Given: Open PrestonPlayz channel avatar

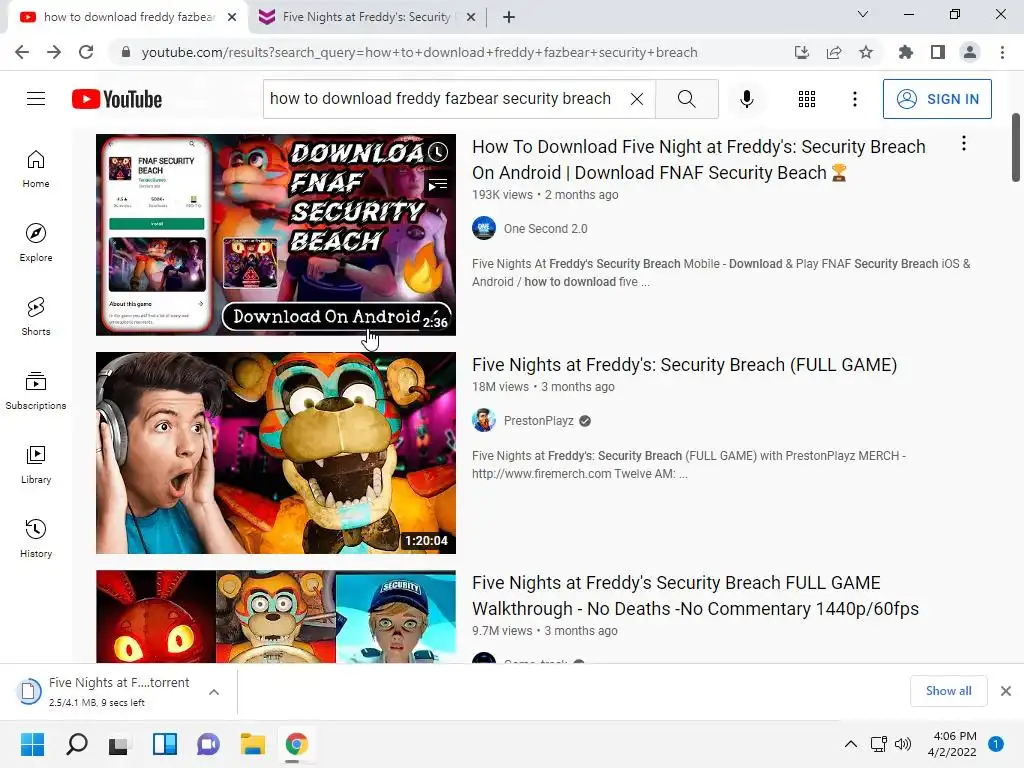Looking at the screenshot, I should click(484, 421).
